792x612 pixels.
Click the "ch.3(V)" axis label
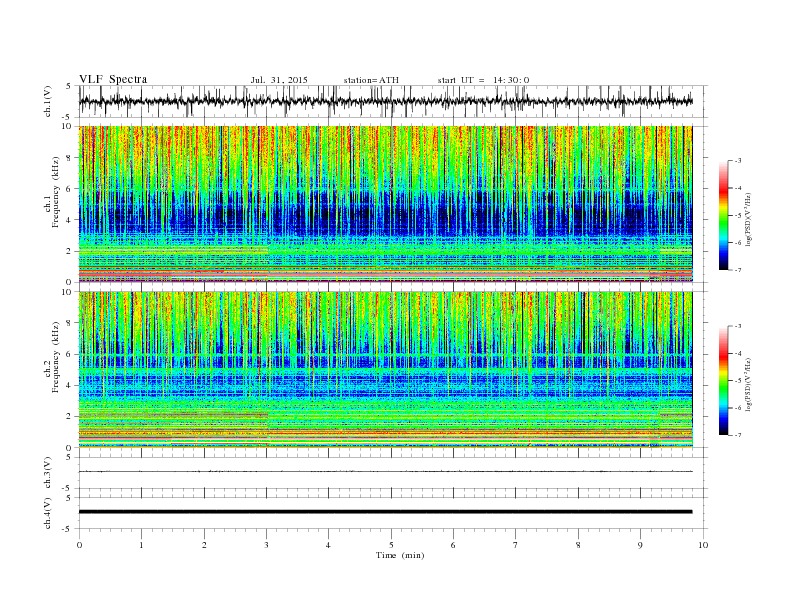coord(48,473)
